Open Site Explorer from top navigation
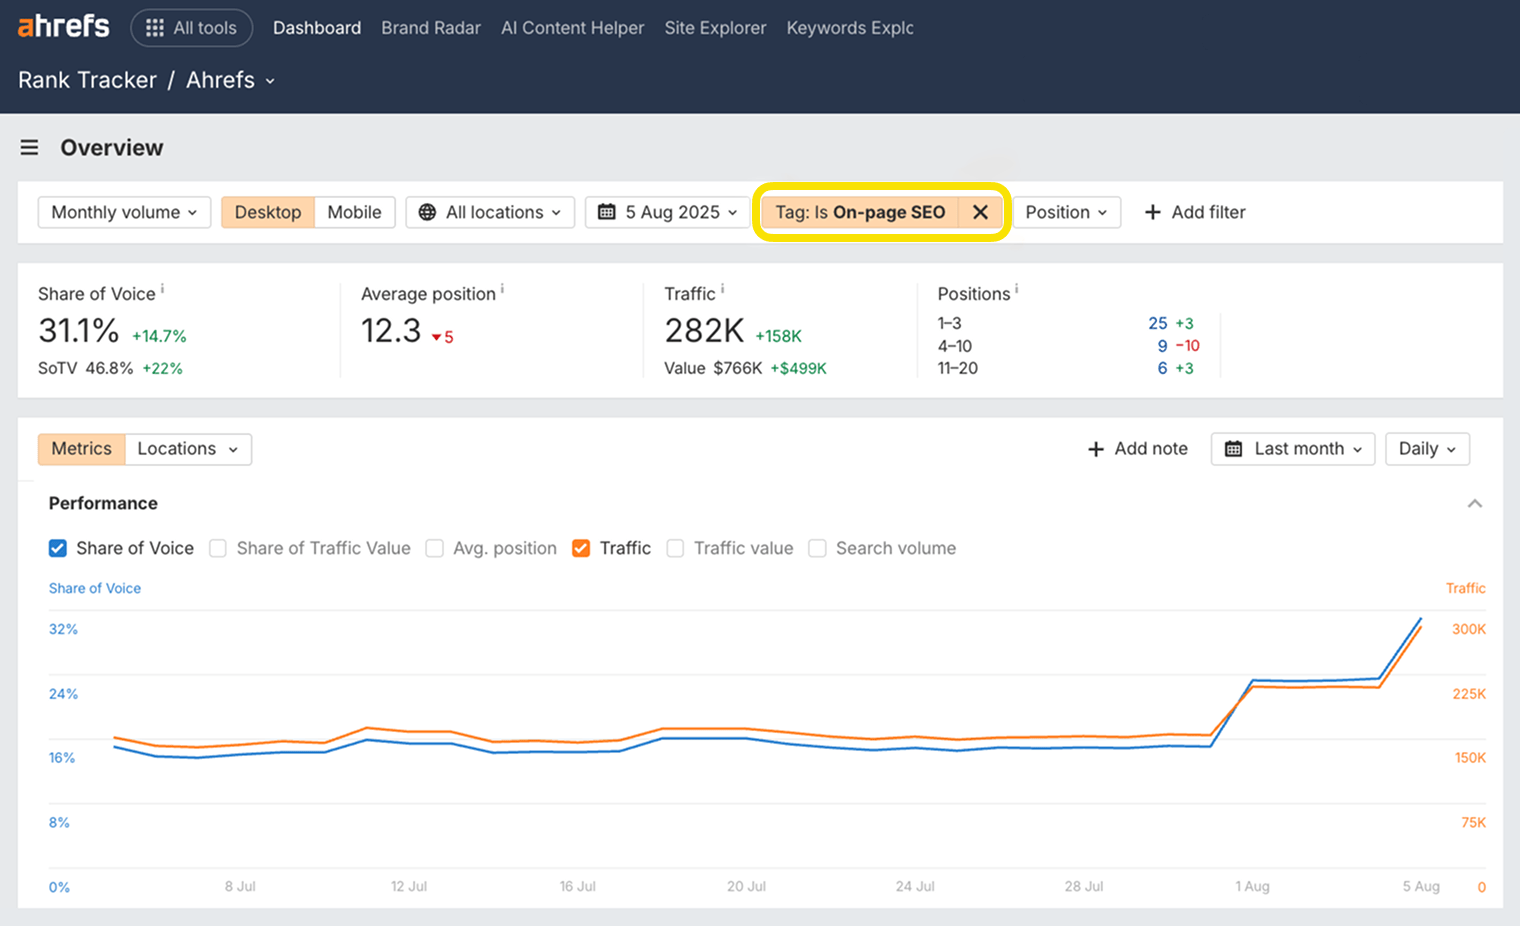The width and height of the screenshot is (1520, 926). point(715,28)
